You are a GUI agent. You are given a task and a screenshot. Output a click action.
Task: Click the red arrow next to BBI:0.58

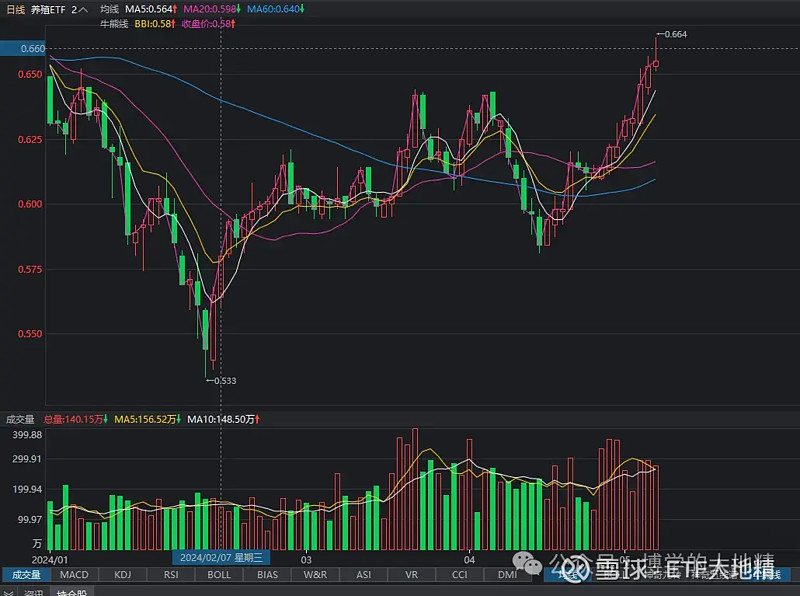(x=171, y=26)
